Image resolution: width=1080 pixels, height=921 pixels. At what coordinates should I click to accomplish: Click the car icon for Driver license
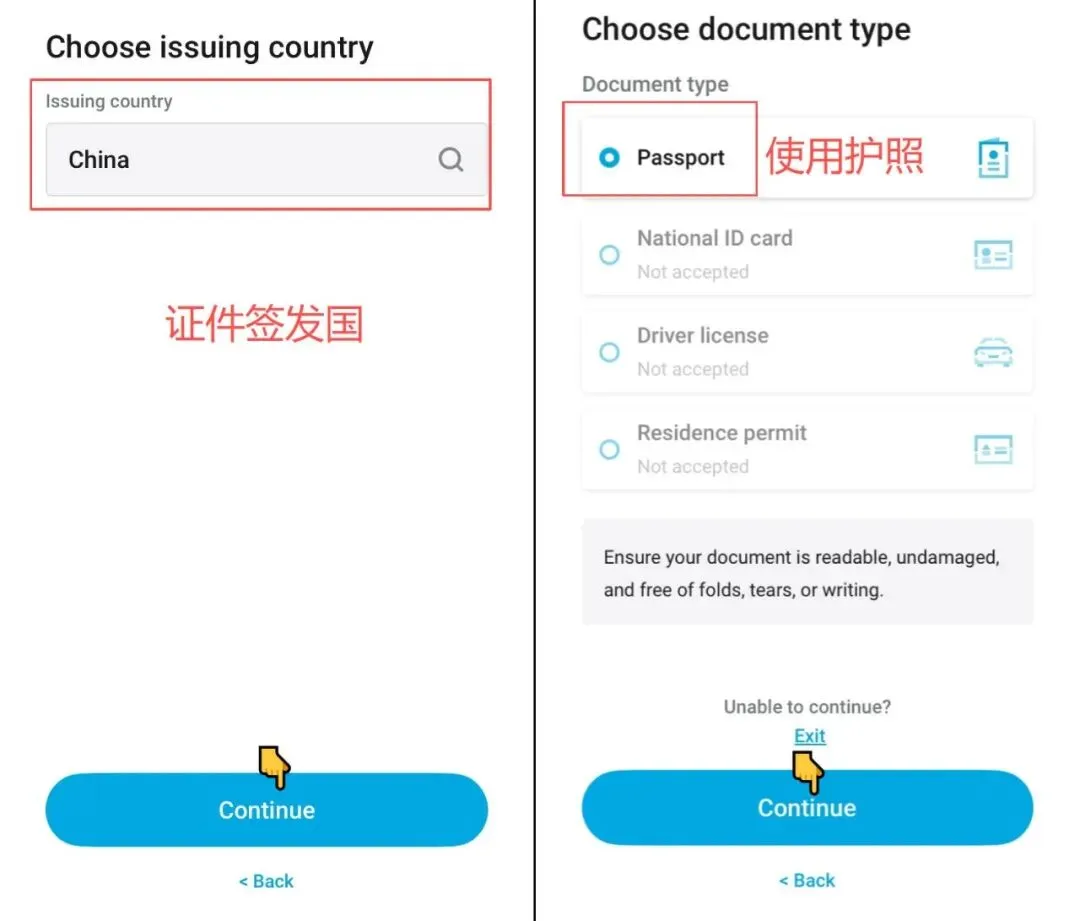[x=993, y=352]
